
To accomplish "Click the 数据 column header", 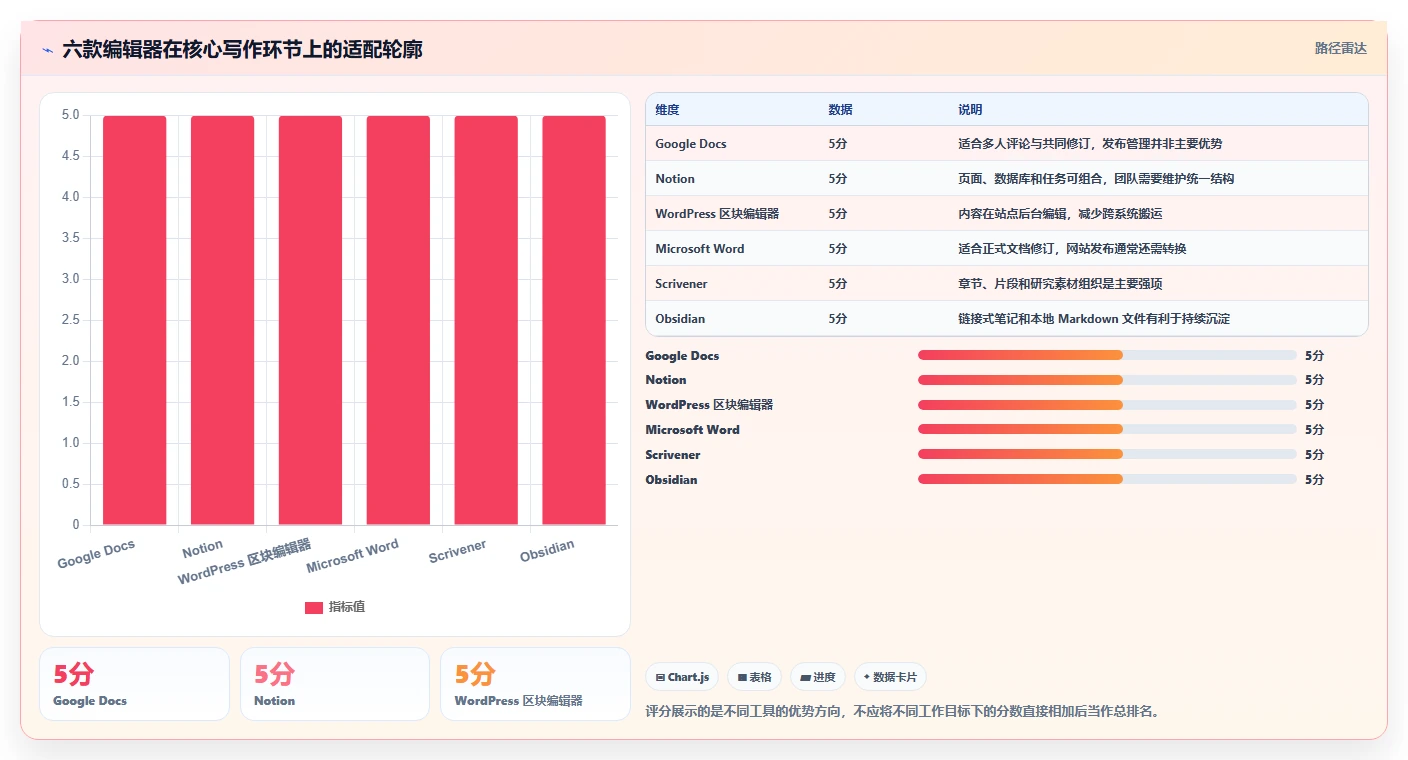I will pyautogui.click(x=841, y=110).
